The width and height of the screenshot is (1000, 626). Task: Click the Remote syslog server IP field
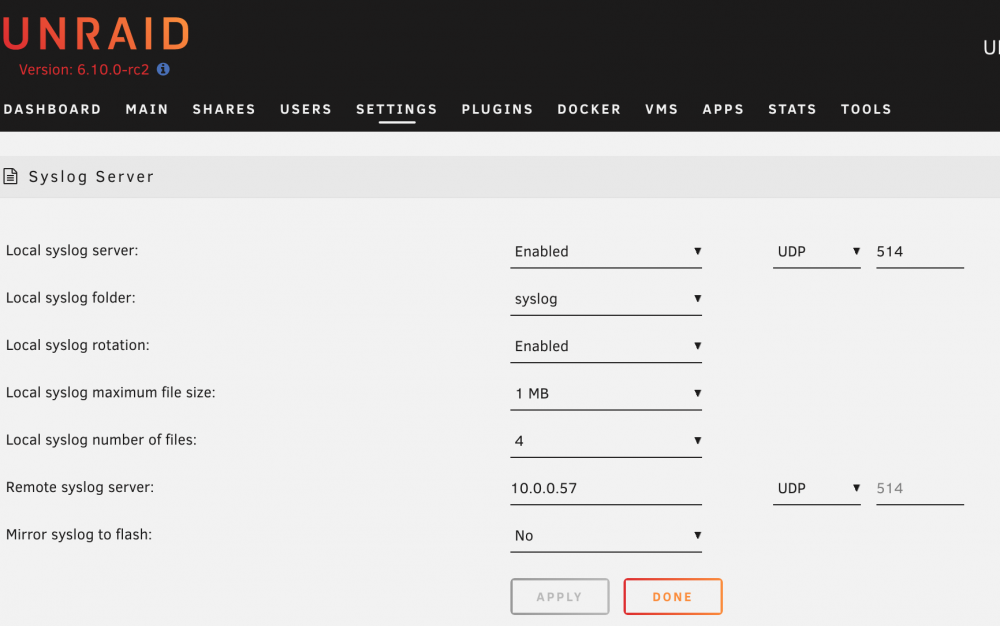click(x=606, y=488)
